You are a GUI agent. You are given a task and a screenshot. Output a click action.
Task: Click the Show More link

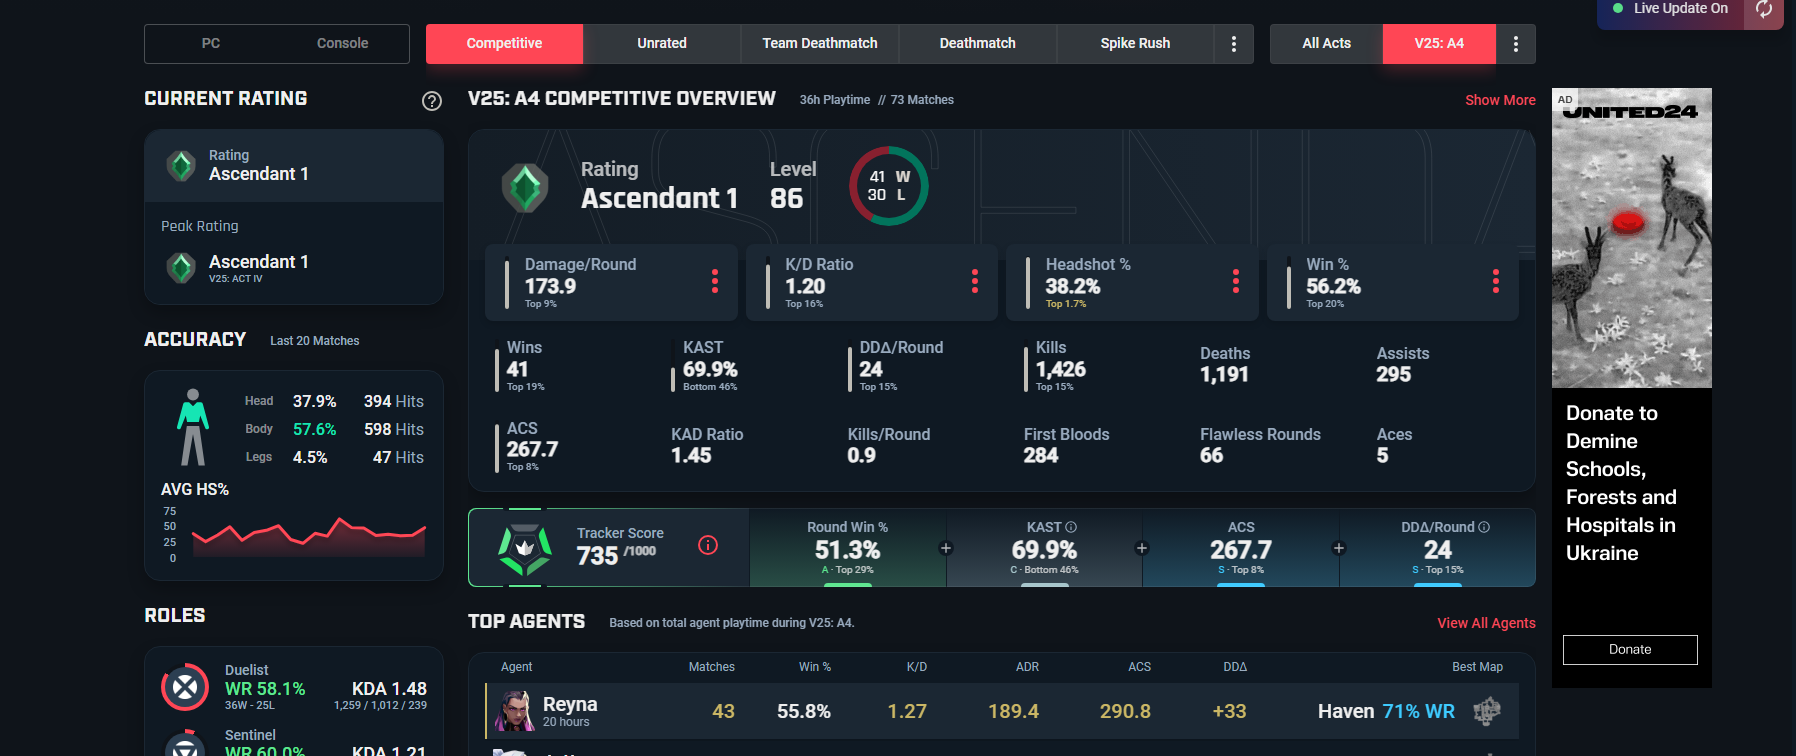click(x=1500, y=100)
